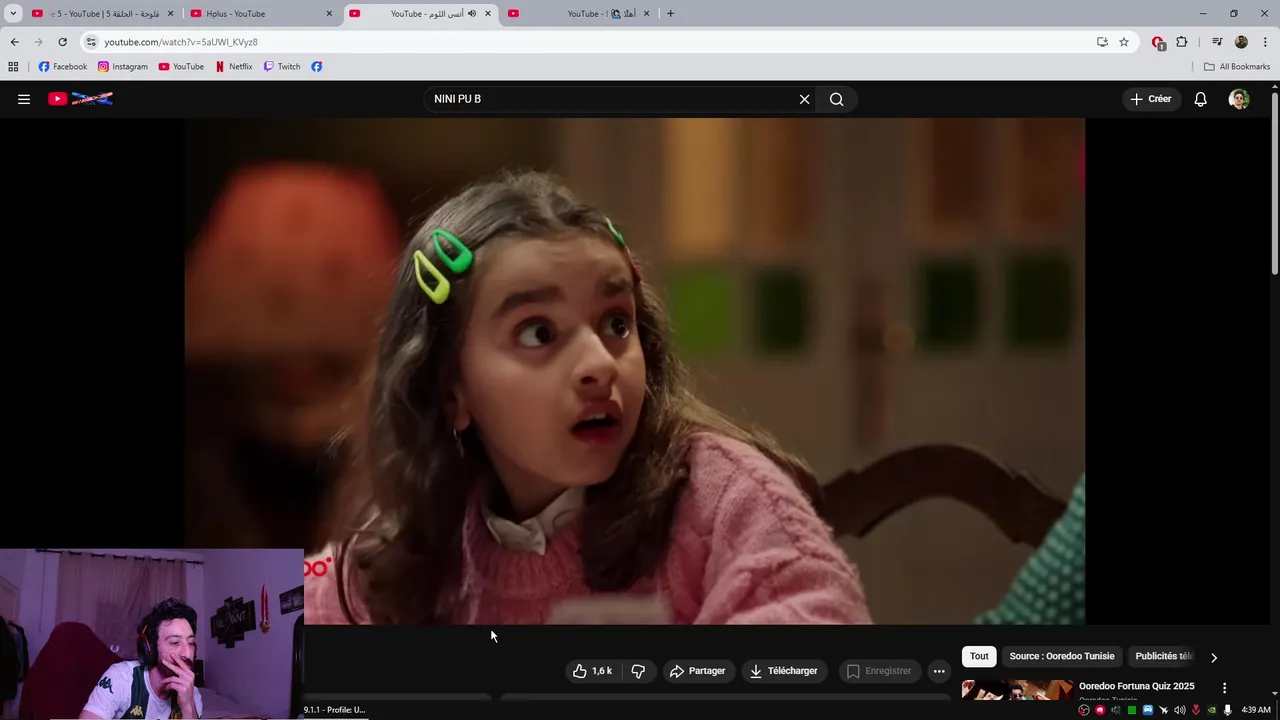This screenshot has width=1280, height=720.
Task: Mute the active tab via speaker icon
Action: (472, 14)
